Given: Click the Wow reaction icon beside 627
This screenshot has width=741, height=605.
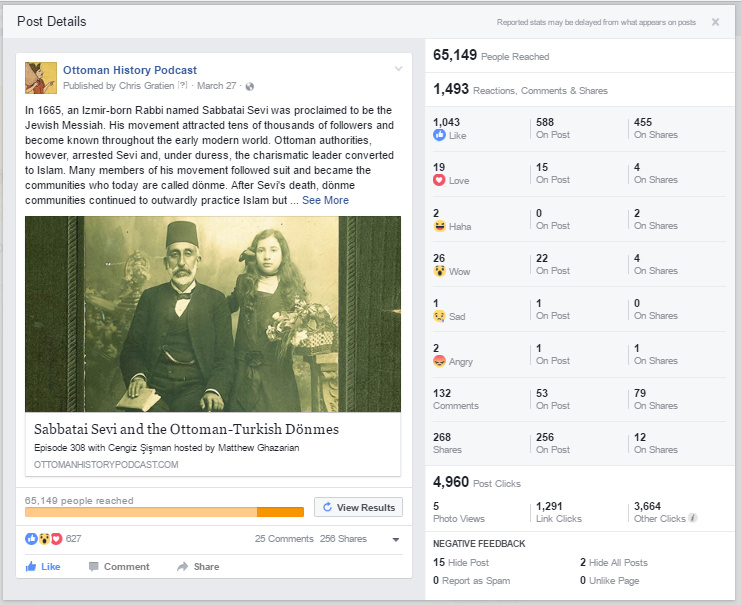Looking at the screenshot, I should click(x=44, y=538).
